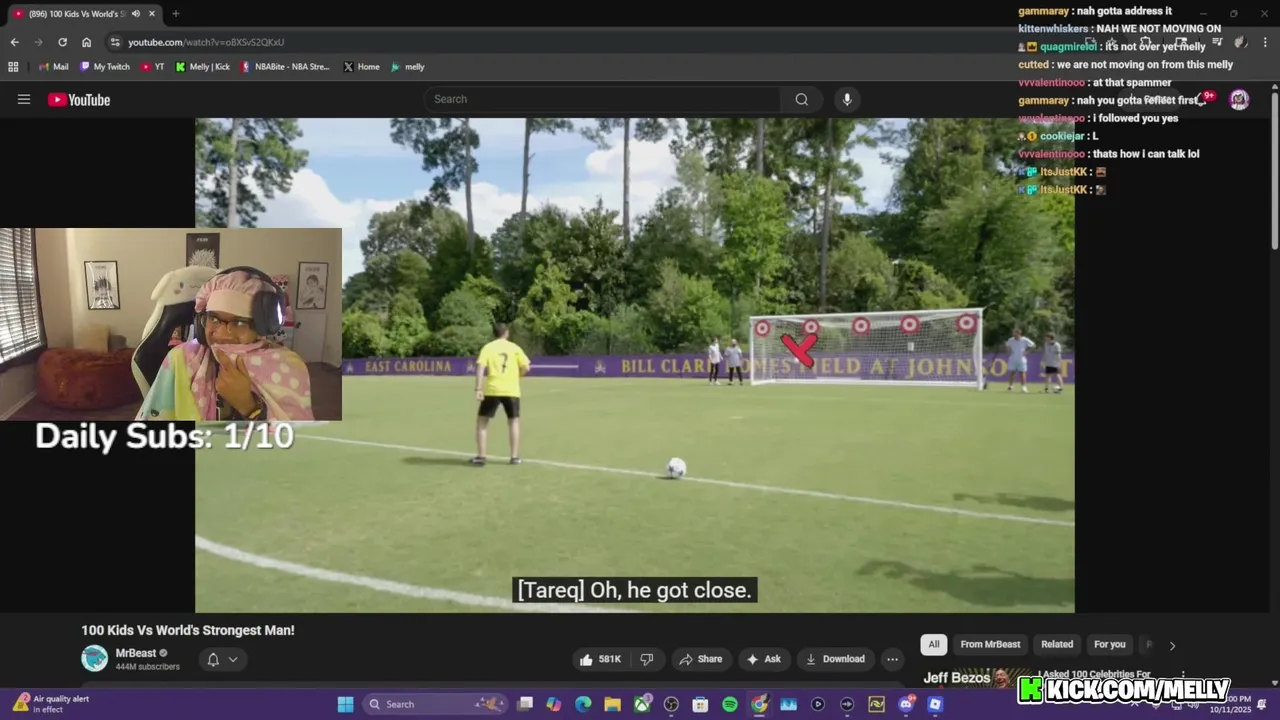Open the MrBeast channel name link

[136, 653]
